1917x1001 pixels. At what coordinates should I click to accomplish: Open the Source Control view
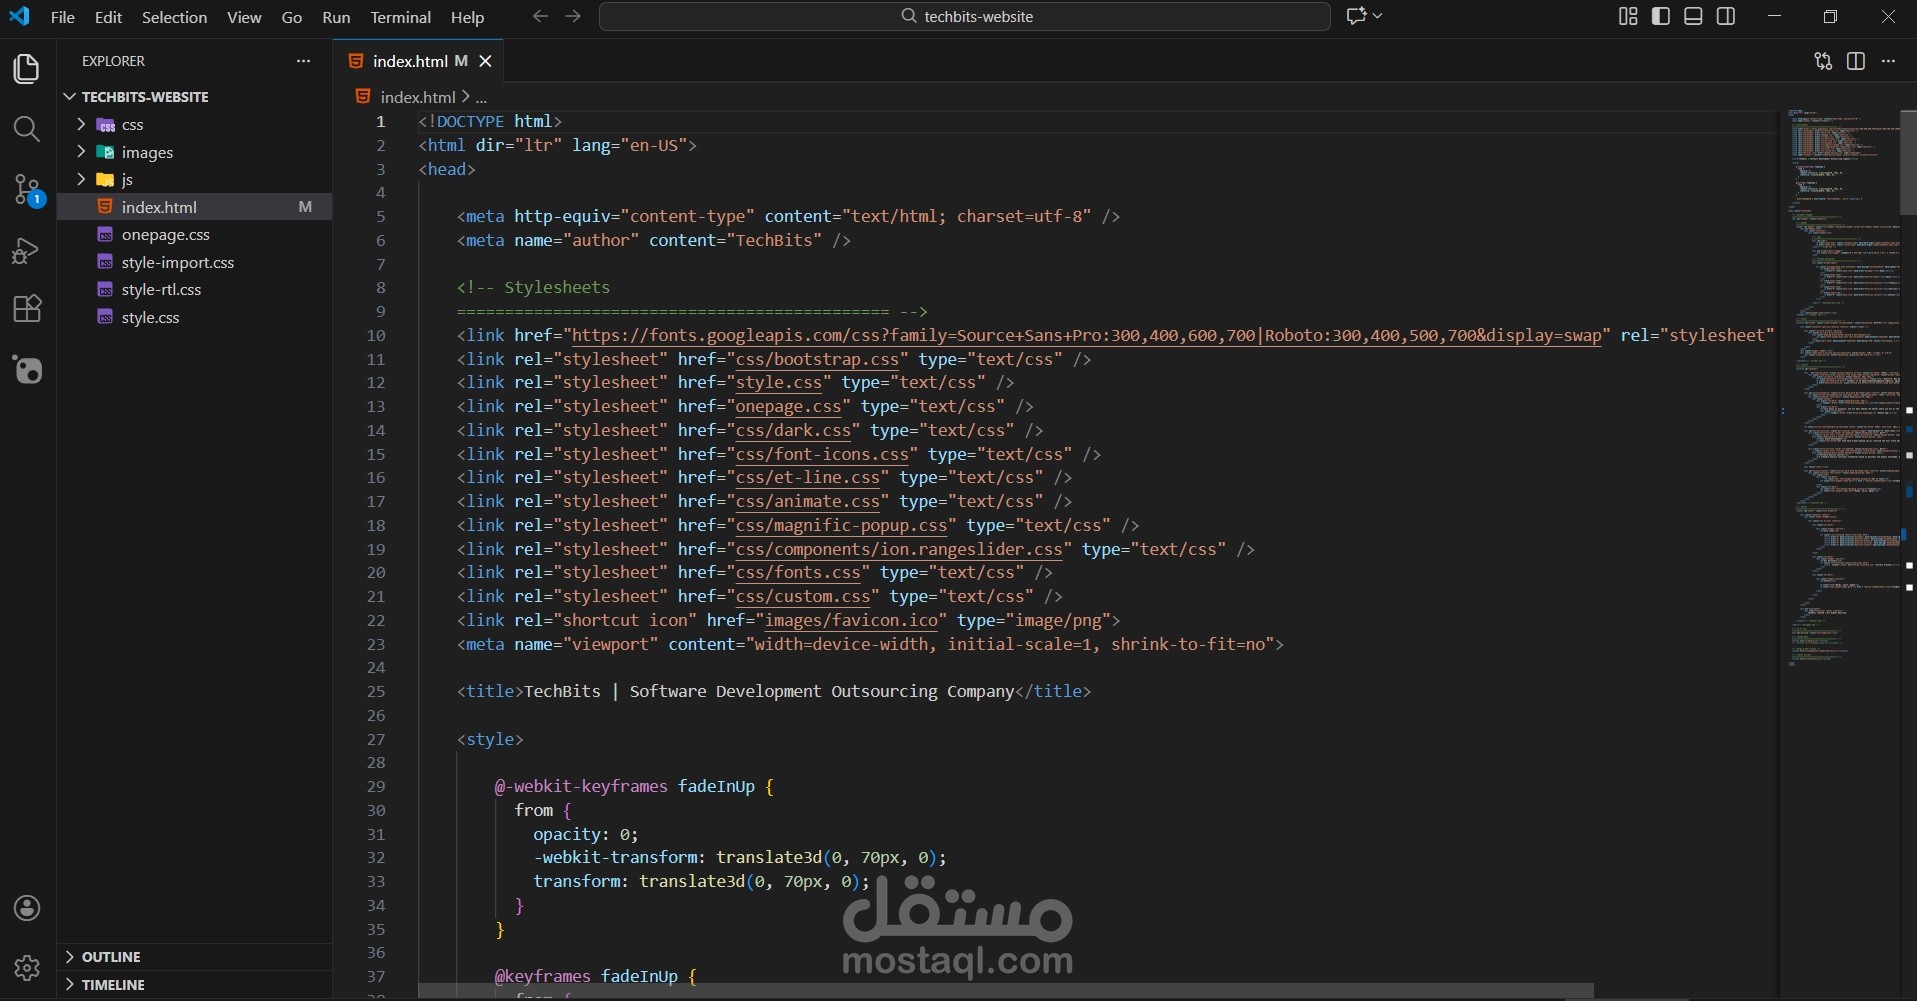point(27,190)
